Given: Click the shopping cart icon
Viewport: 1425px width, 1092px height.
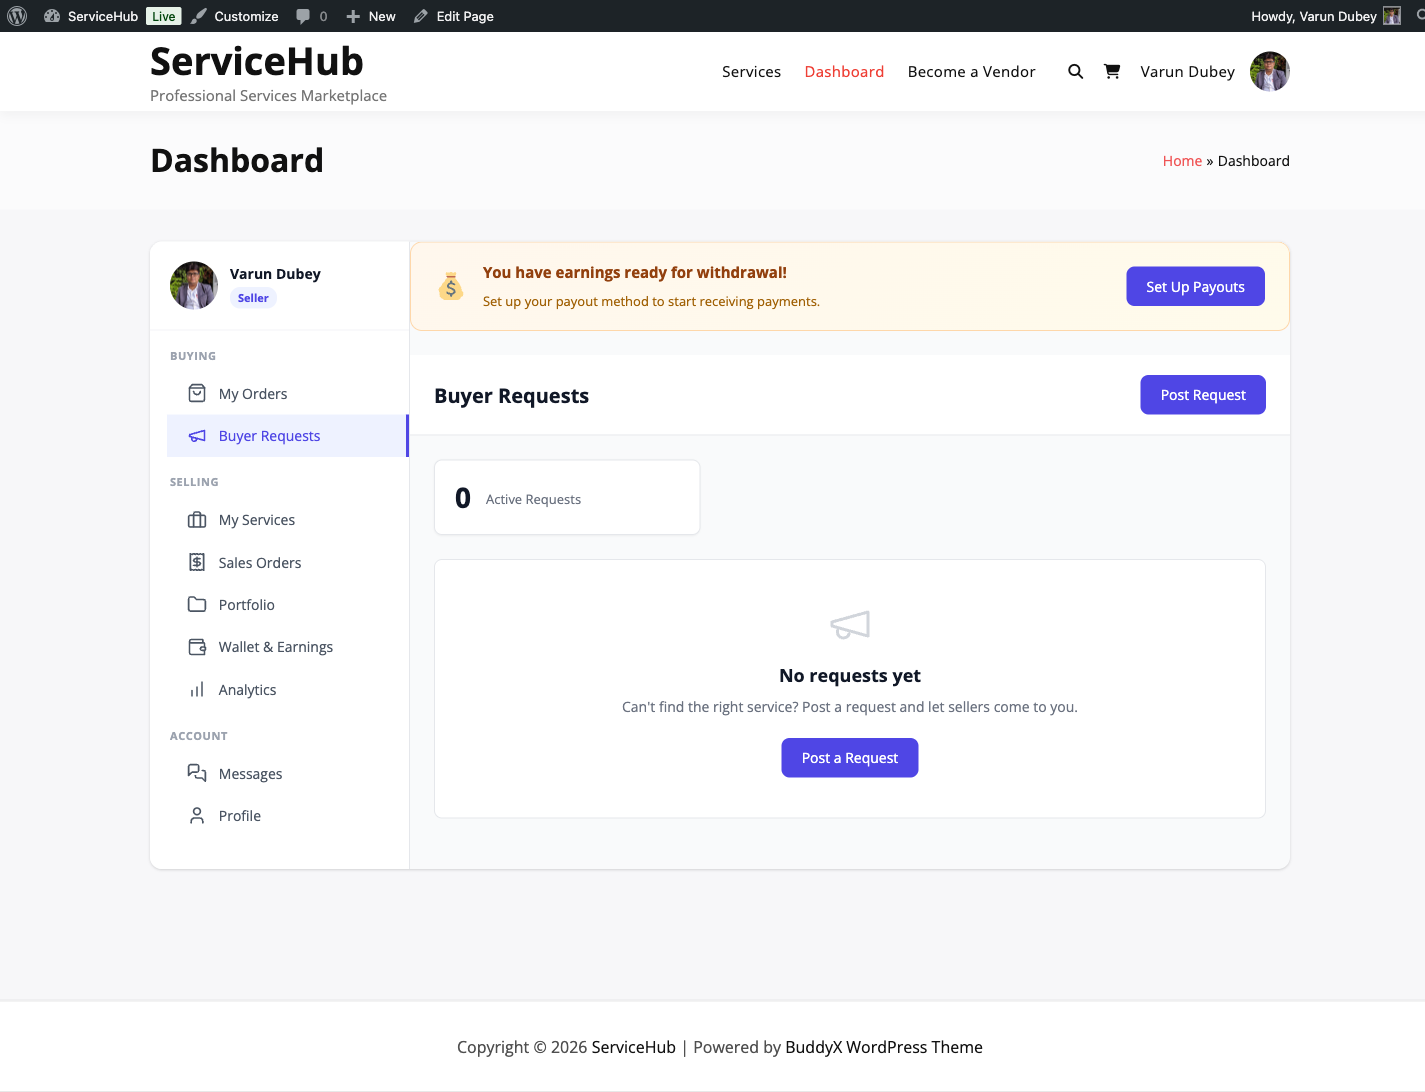Looking at the screenshot, I should pyautogui.click(x=1112, y=71).
